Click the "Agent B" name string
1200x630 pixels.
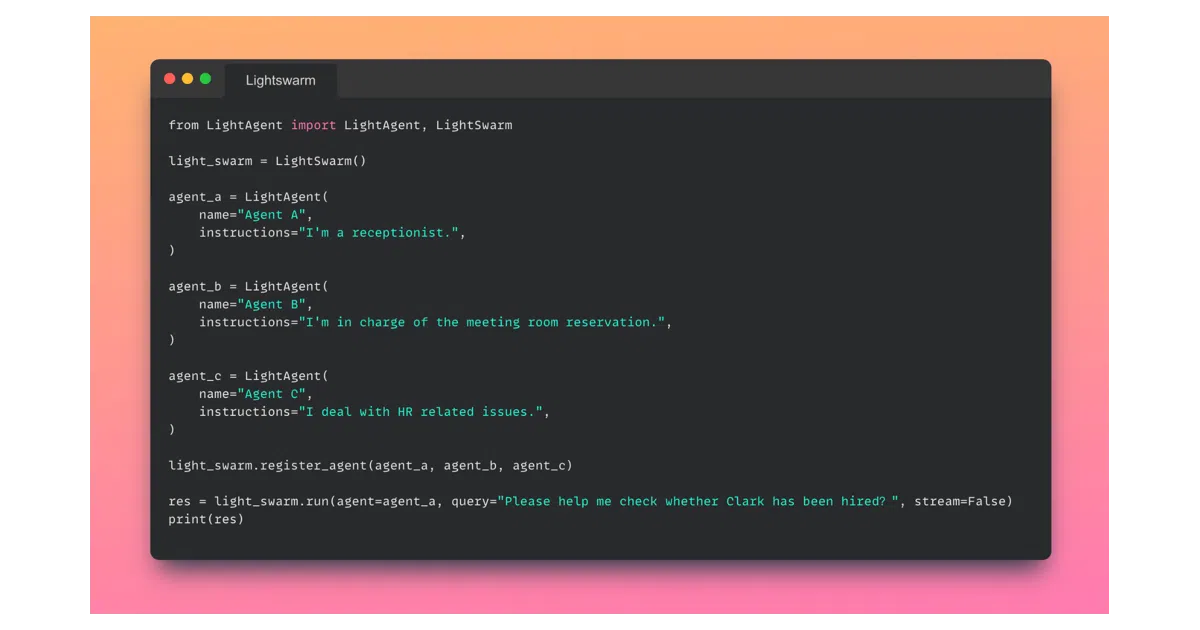click(275, 305)
